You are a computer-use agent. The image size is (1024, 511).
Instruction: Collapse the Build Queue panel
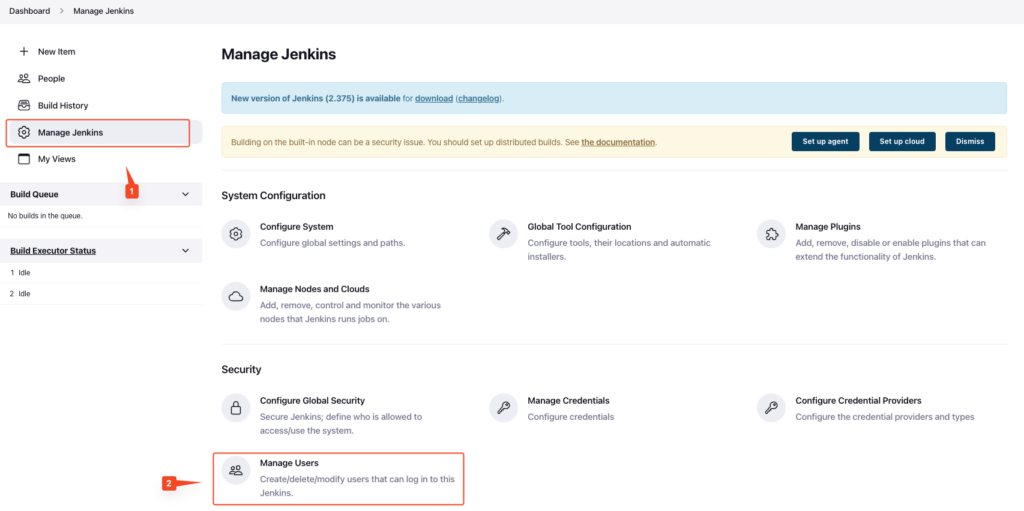point(185,194)
